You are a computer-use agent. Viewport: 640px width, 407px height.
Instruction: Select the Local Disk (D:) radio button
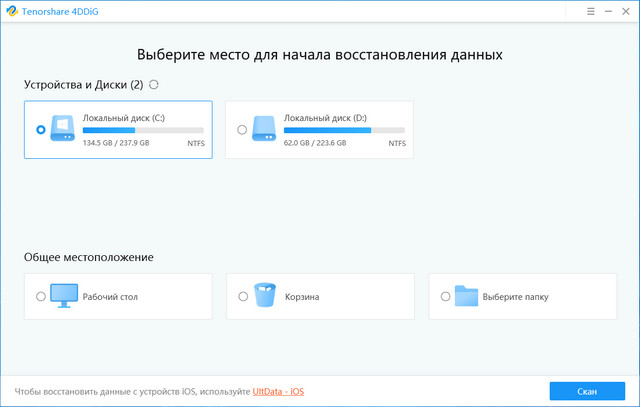click(x=242, y=129)
